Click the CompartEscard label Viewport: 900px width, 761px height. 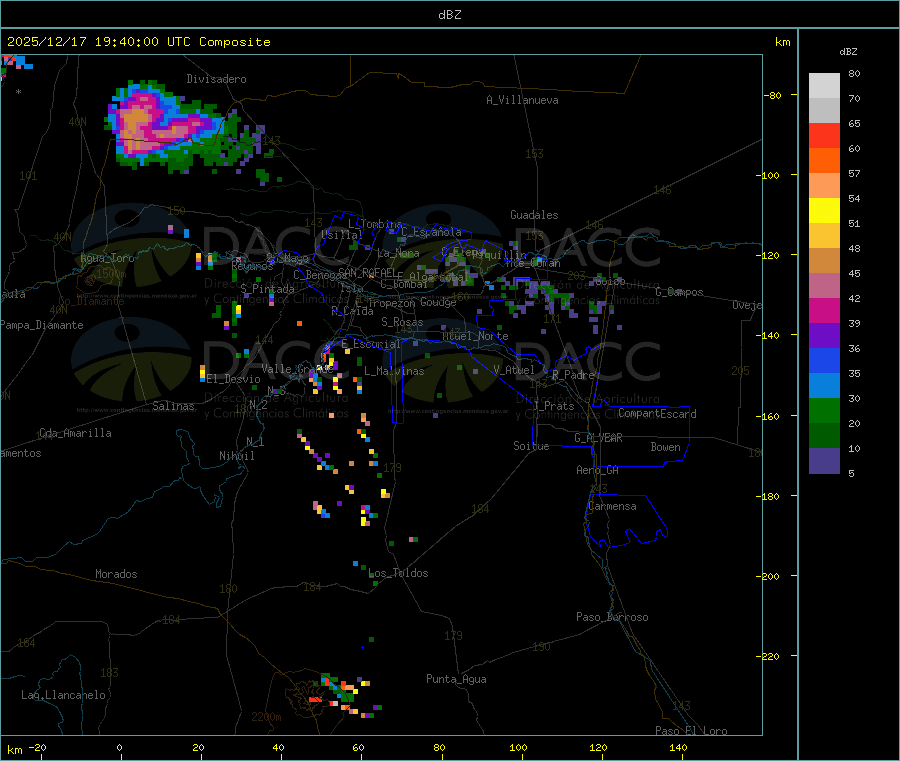point(658,414)
